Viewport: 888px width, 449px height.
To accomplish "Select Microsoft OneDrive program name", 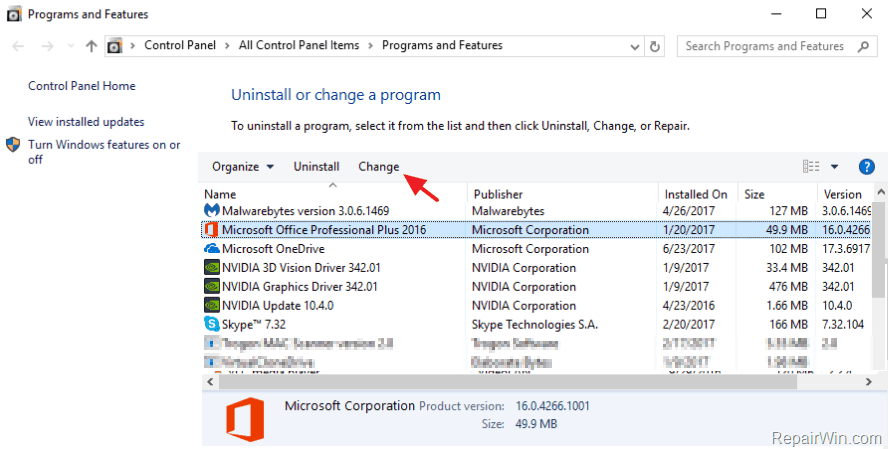I will [x=274, y=249].
